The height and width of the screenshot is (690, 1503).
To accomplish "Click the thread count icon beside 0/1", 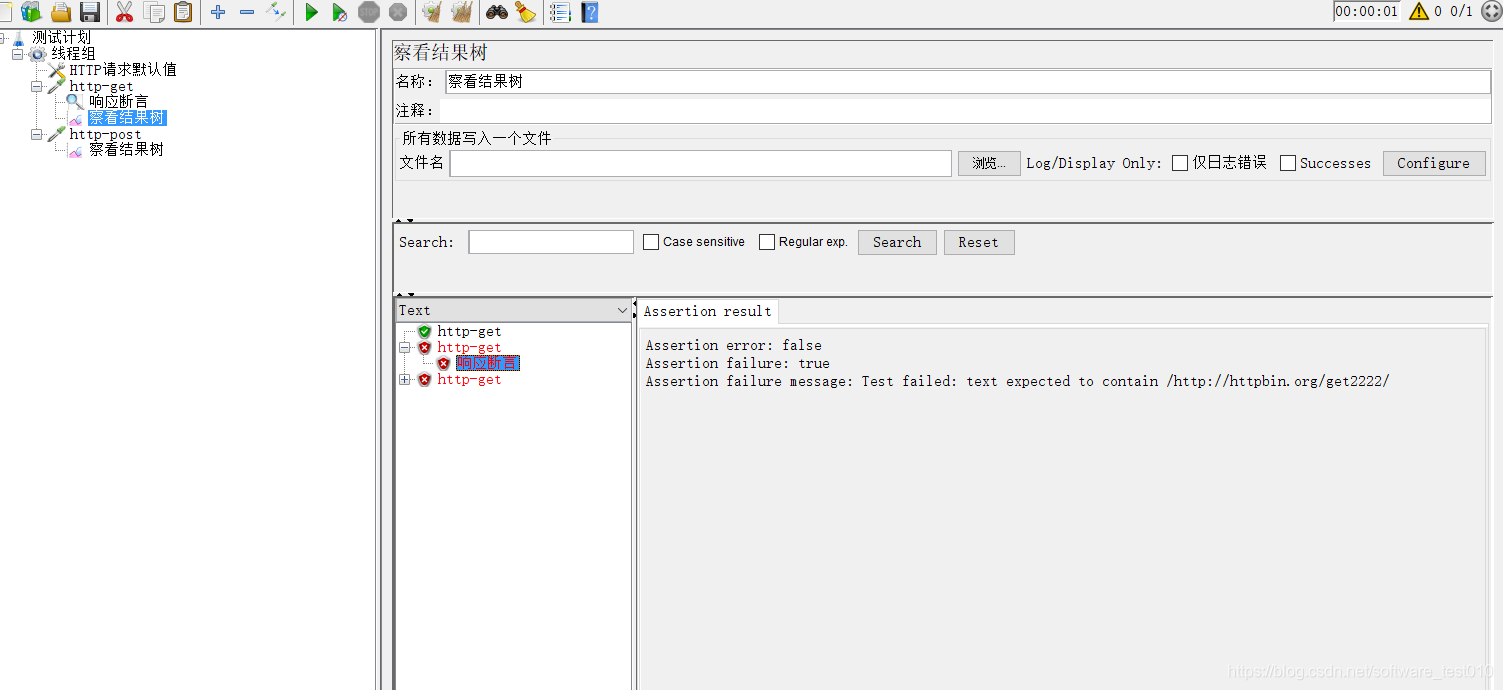I will point(1490,11).
